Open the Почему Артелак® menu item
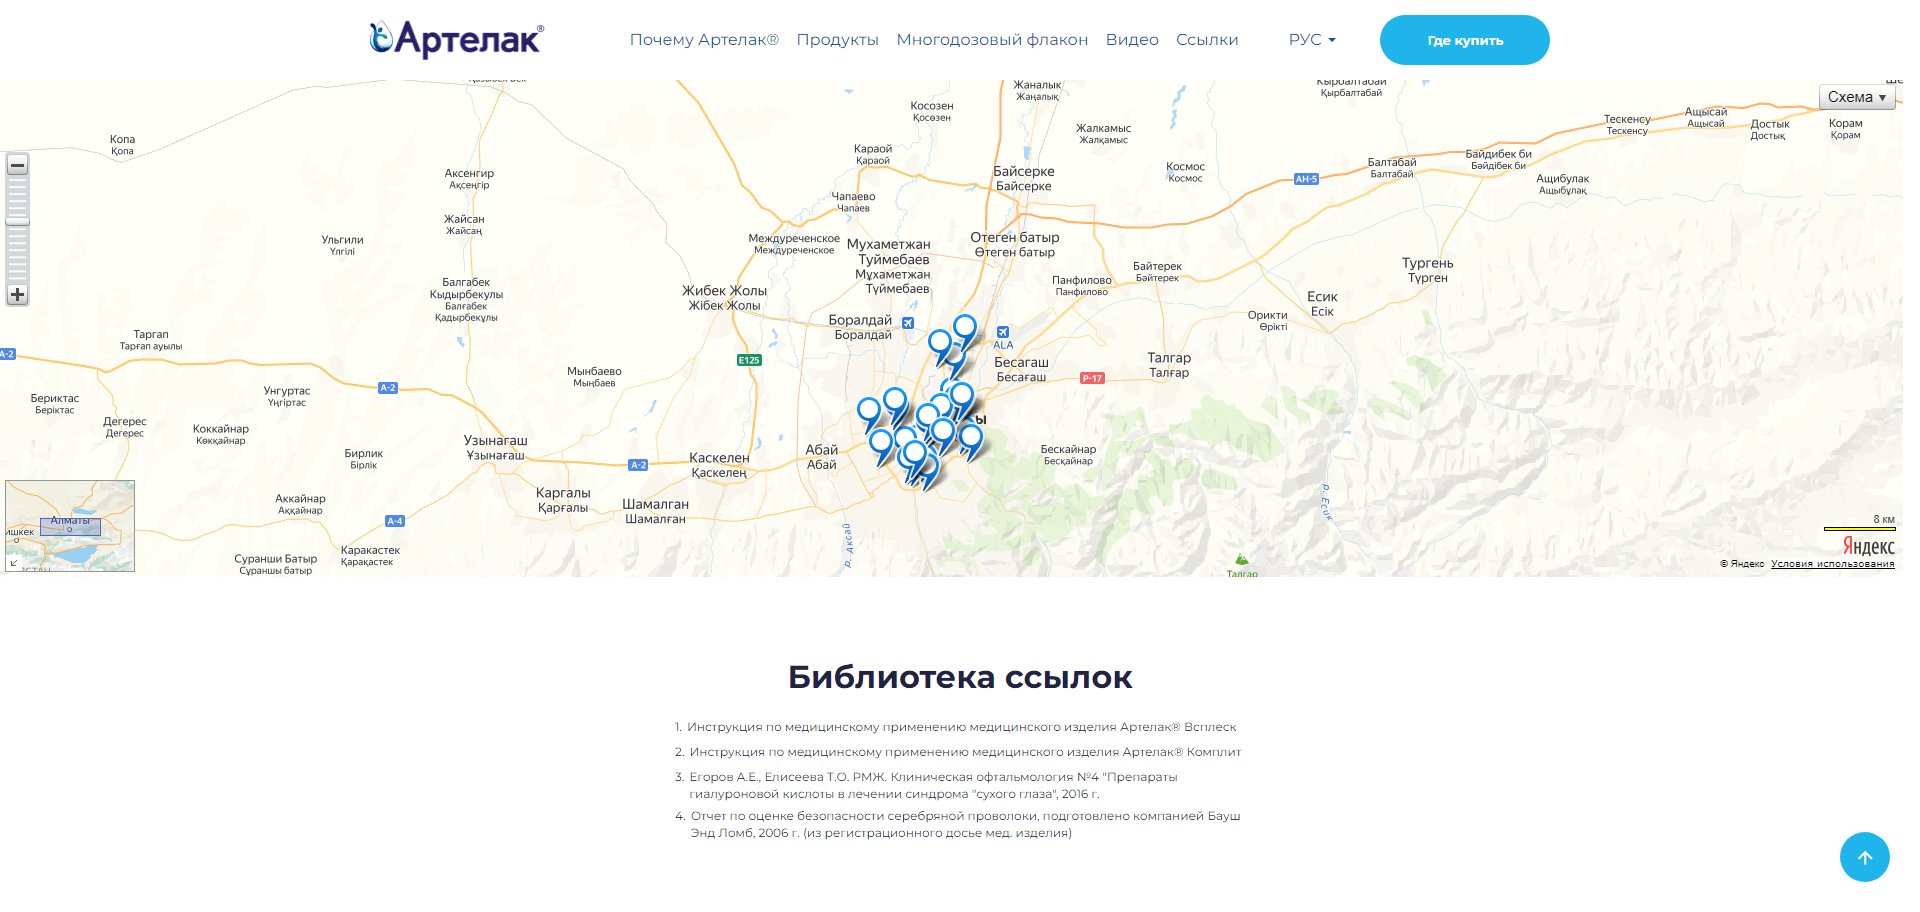 pos(704,40)
